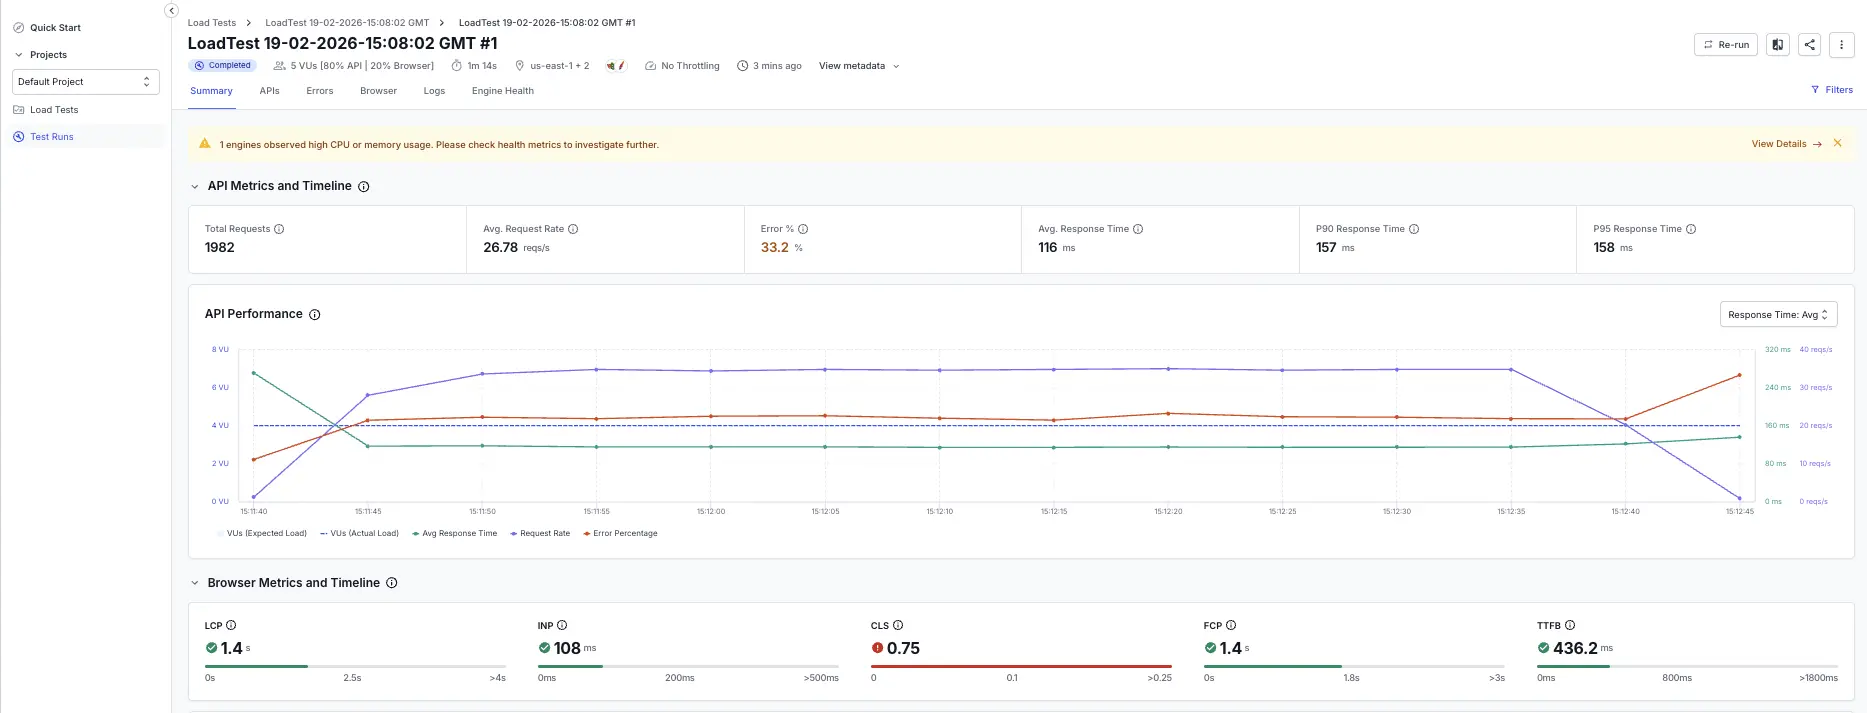Open Quick Start in the sidebar
Image resolution: width=1867 pixels, height=713 pixels.
coord(55,28)
